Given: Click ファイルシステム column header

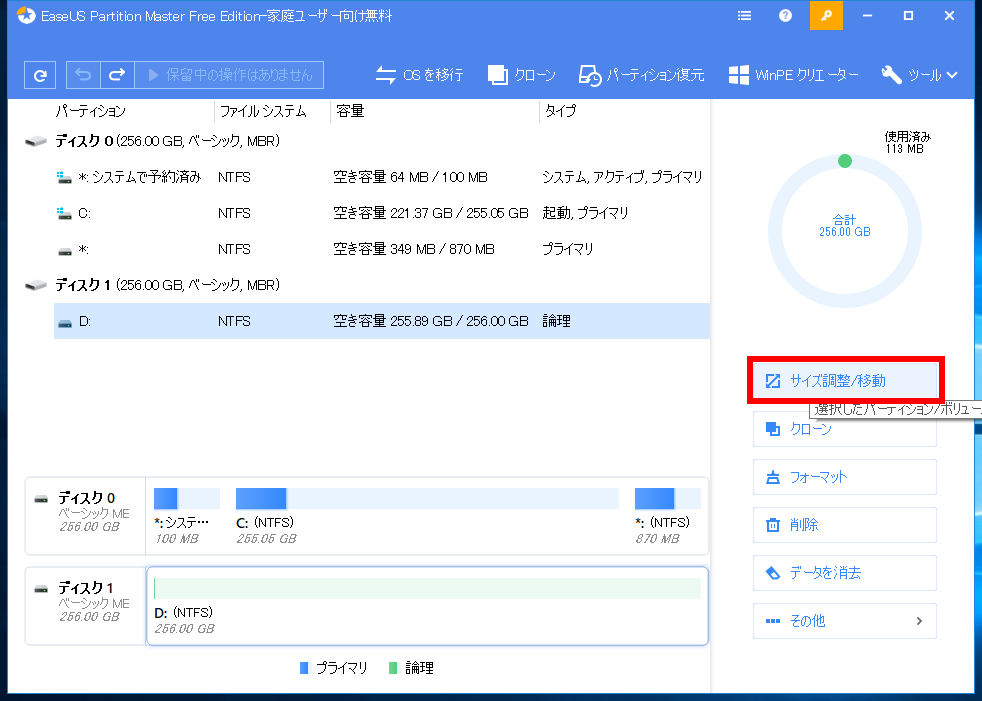Looking at the screenshot, I should [263, 112].
